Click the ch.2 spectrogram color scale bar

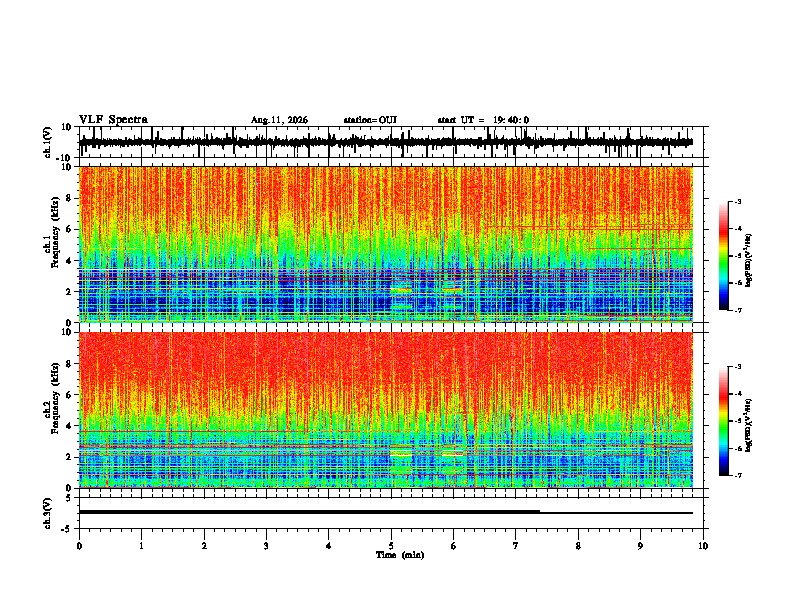point(723,421)
